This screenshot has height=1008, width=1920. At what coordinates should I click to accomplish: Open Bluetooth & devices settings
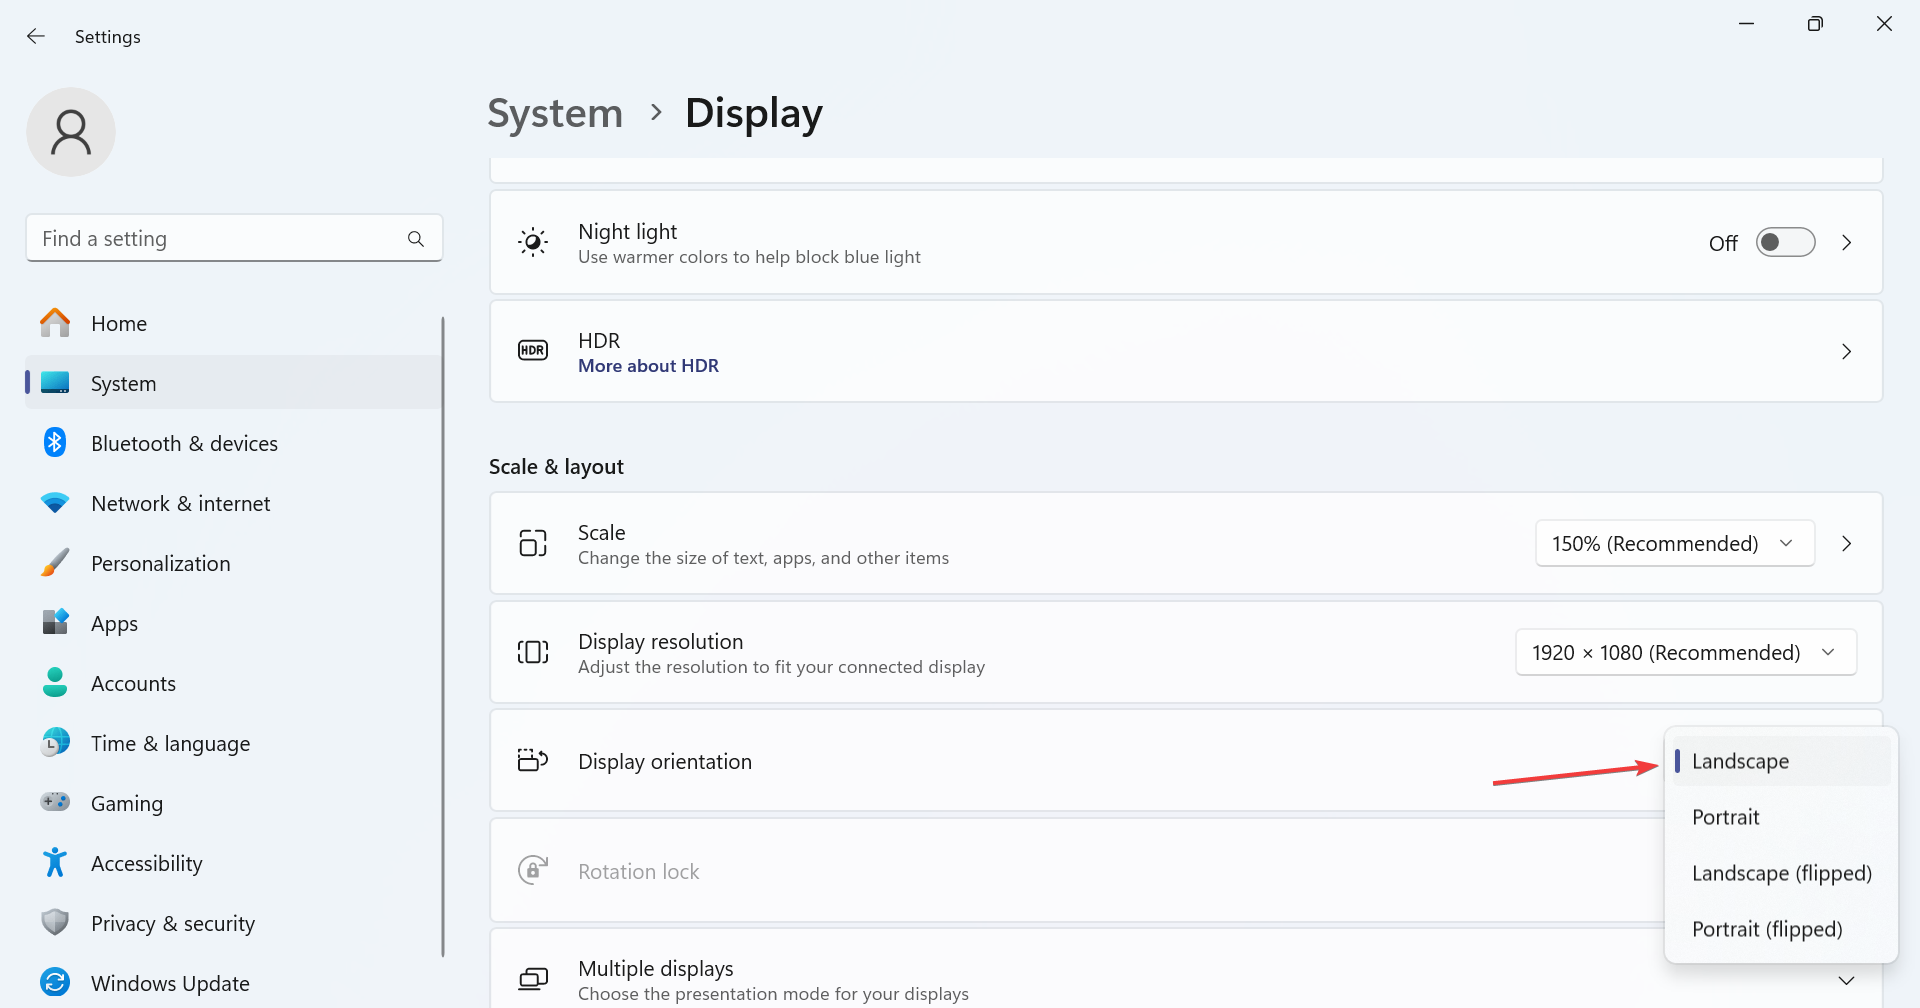(233, 443)
